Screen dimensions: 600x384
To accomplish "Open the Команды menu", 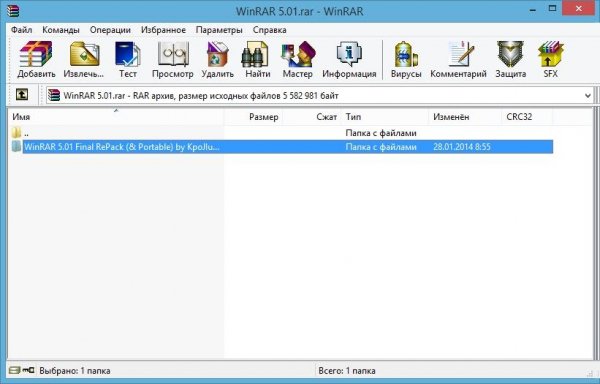I will tap(61, 30).
